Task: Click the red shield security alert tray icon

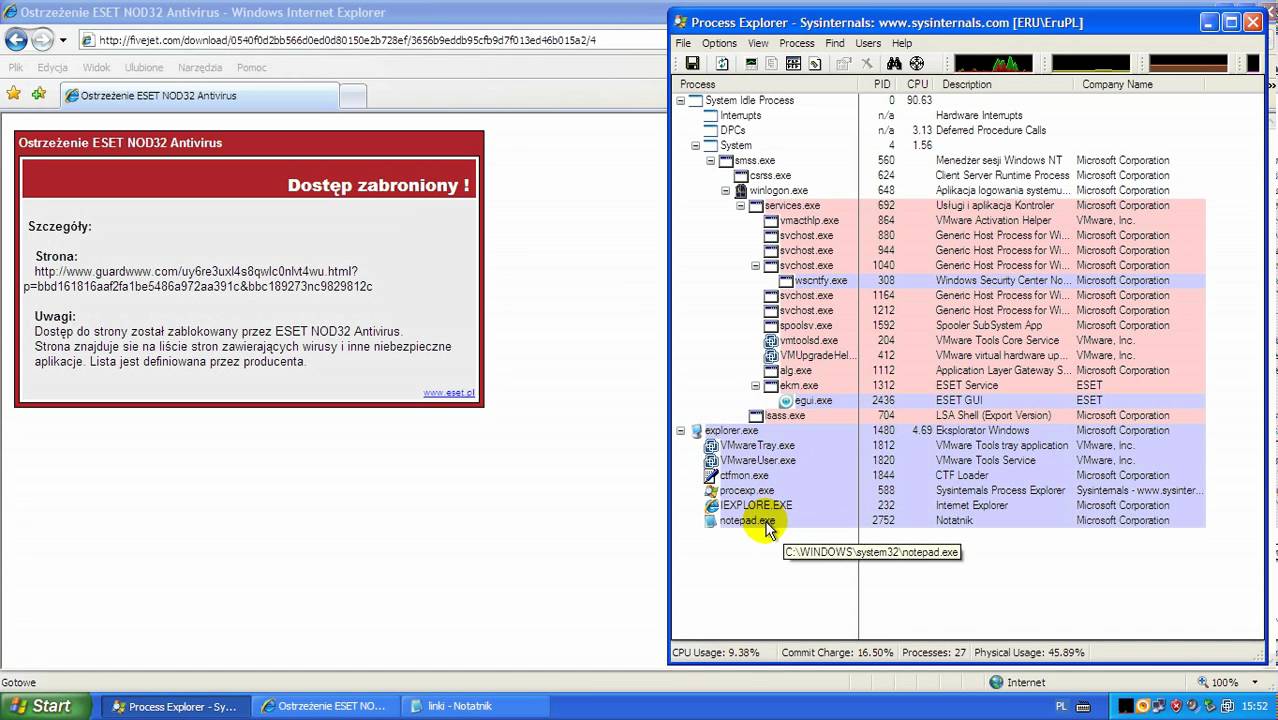Action: [x=1177, y=706]
